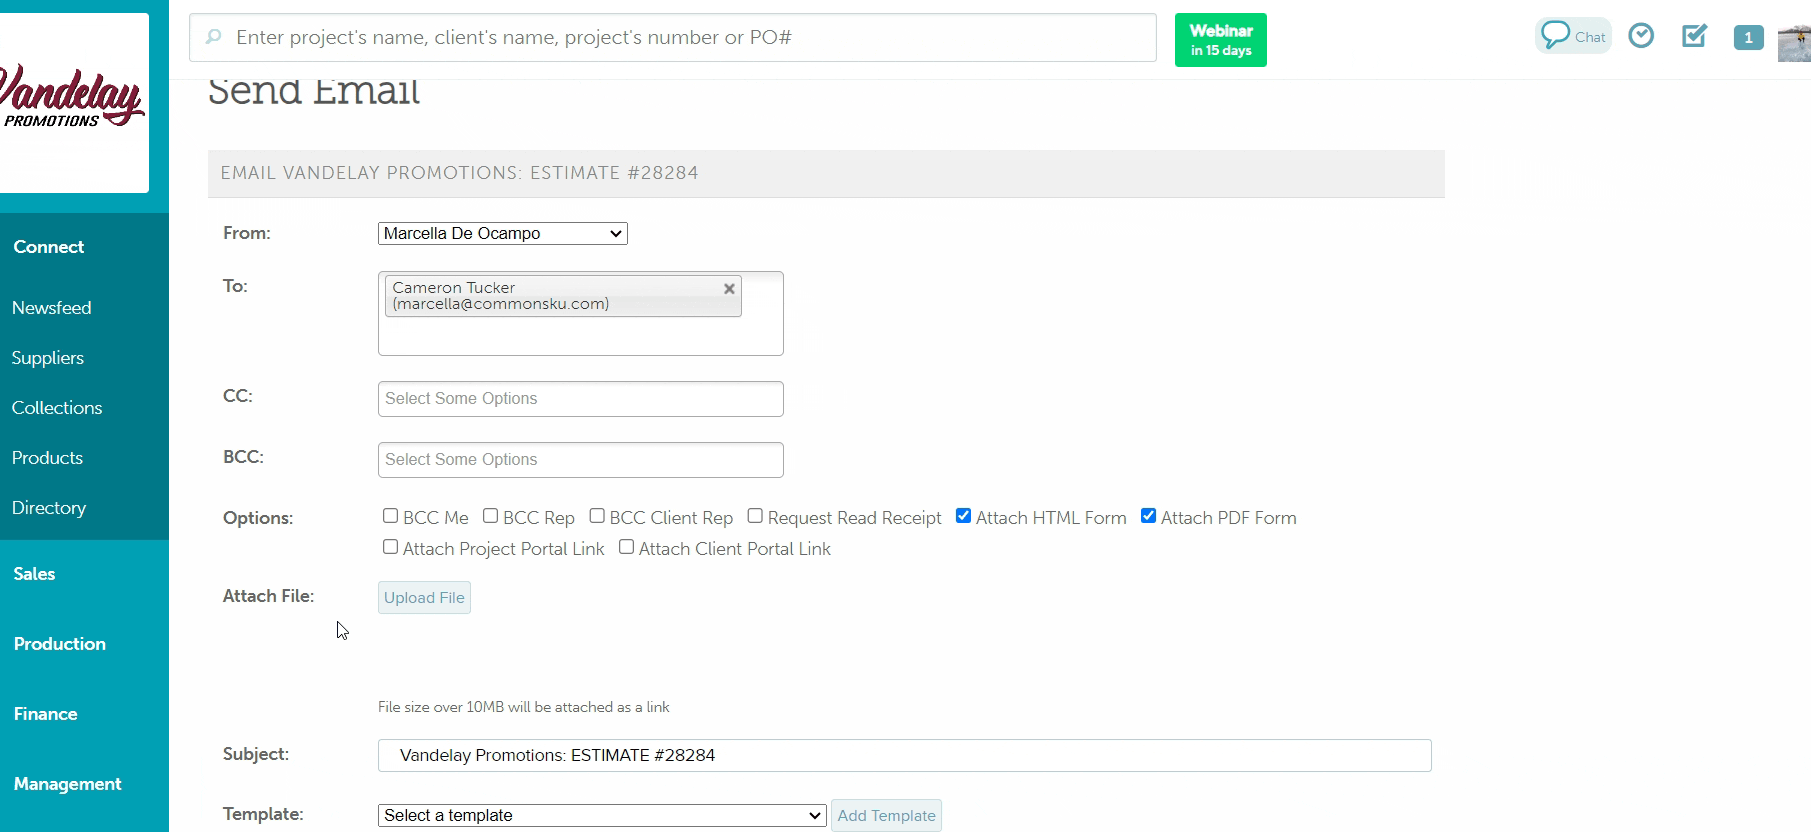Go to Production section in sidebar
The height and width of the screenshot is (832, 1811).
coord(60,644)
